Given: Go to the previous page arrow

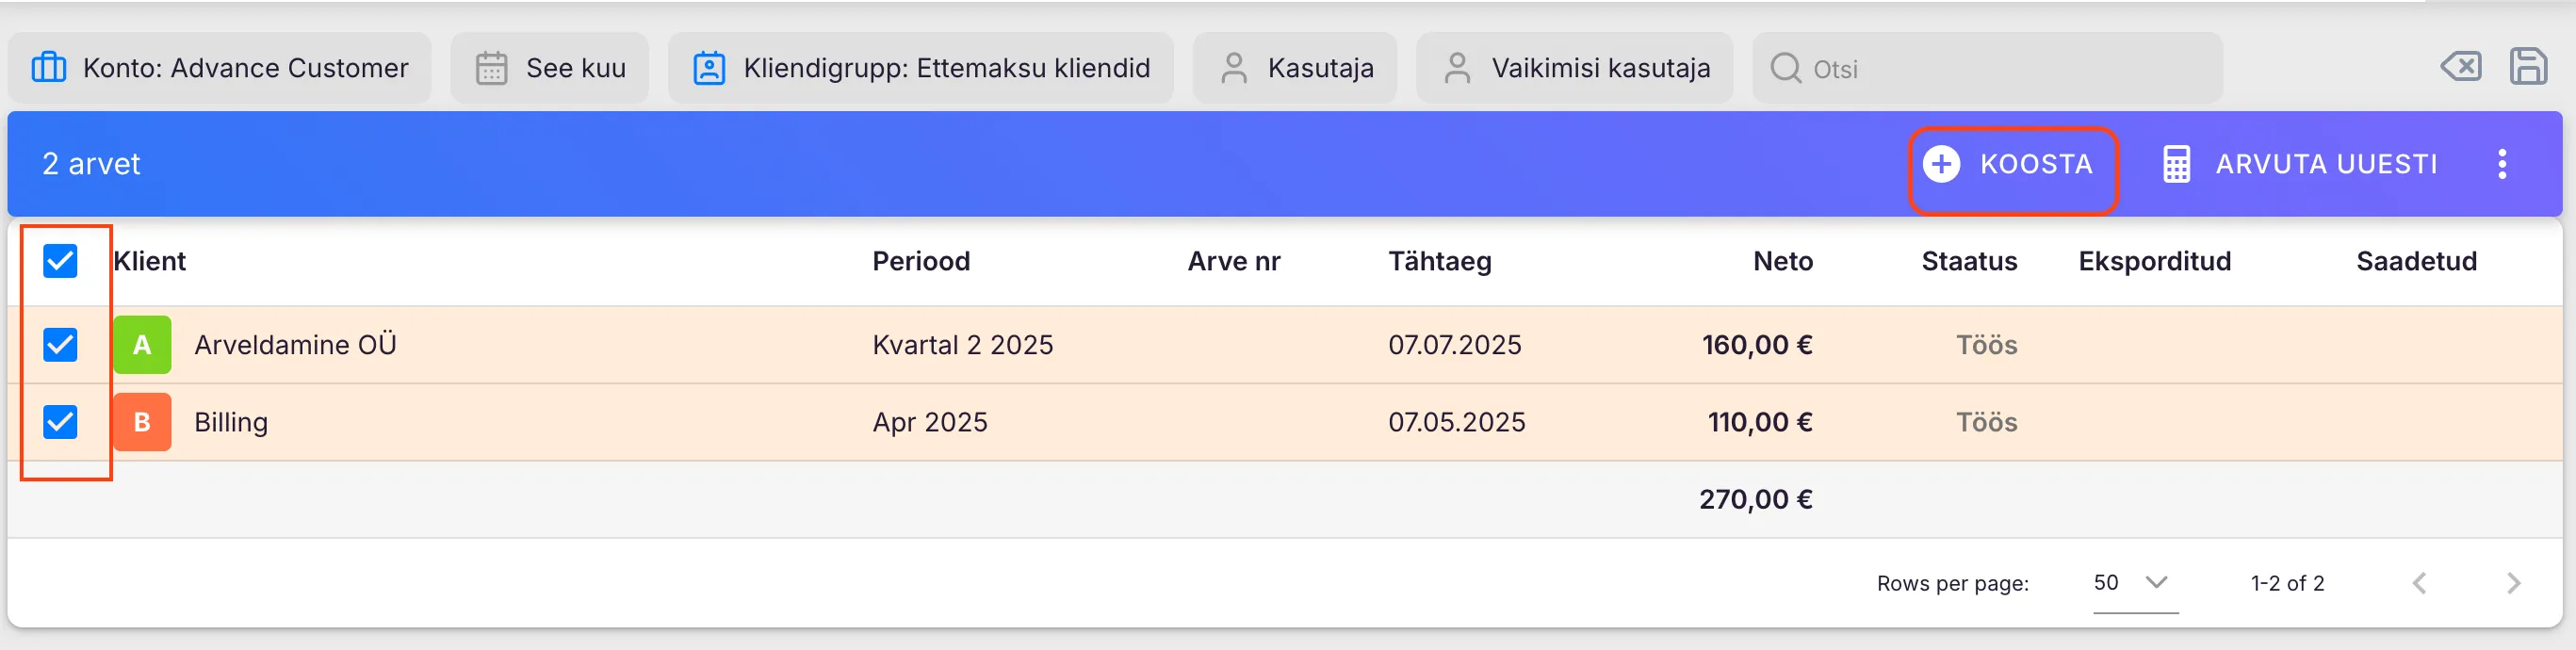Looking at the screenshot, I should pyautogui.click(x=2419, y=583).
